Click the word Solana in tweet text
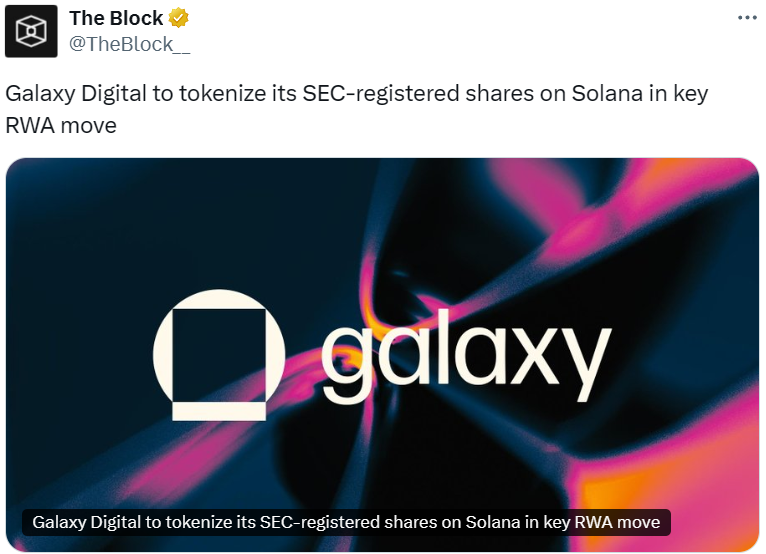Image resolution: width=766 pixels, height=554 pixels. coord(609,94)
